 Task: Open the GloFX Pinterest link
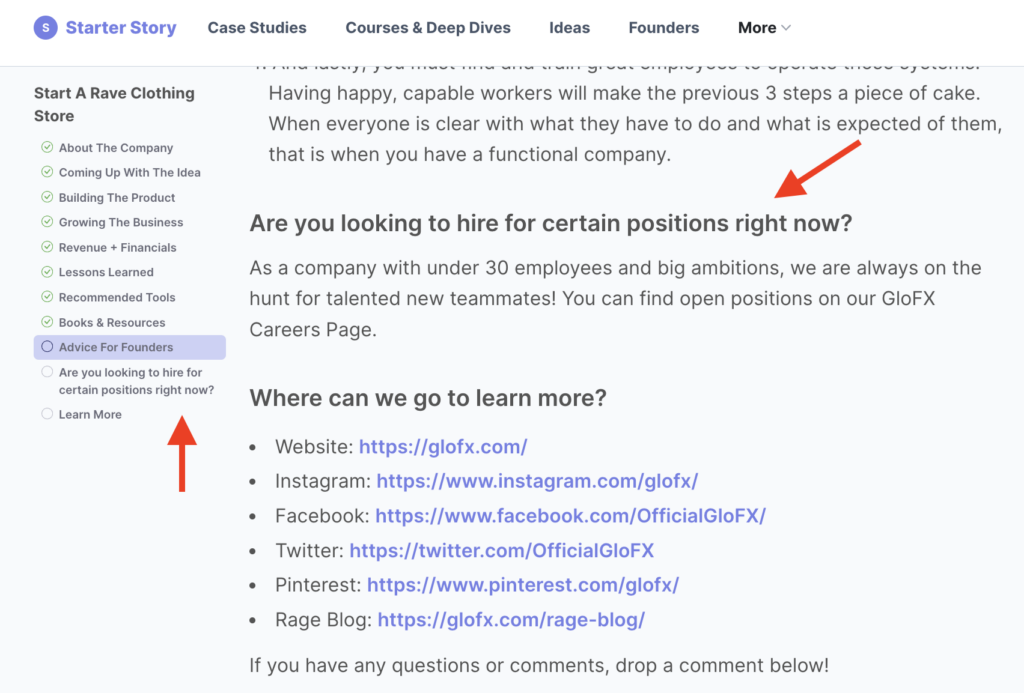pos(522,585)
